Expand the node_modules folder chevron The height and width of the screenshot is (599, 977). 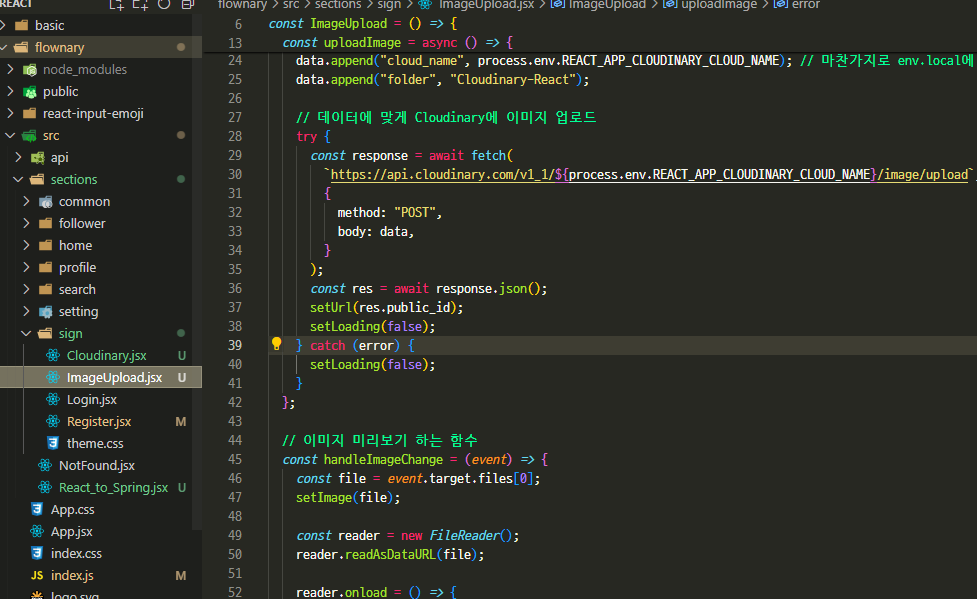10,69
